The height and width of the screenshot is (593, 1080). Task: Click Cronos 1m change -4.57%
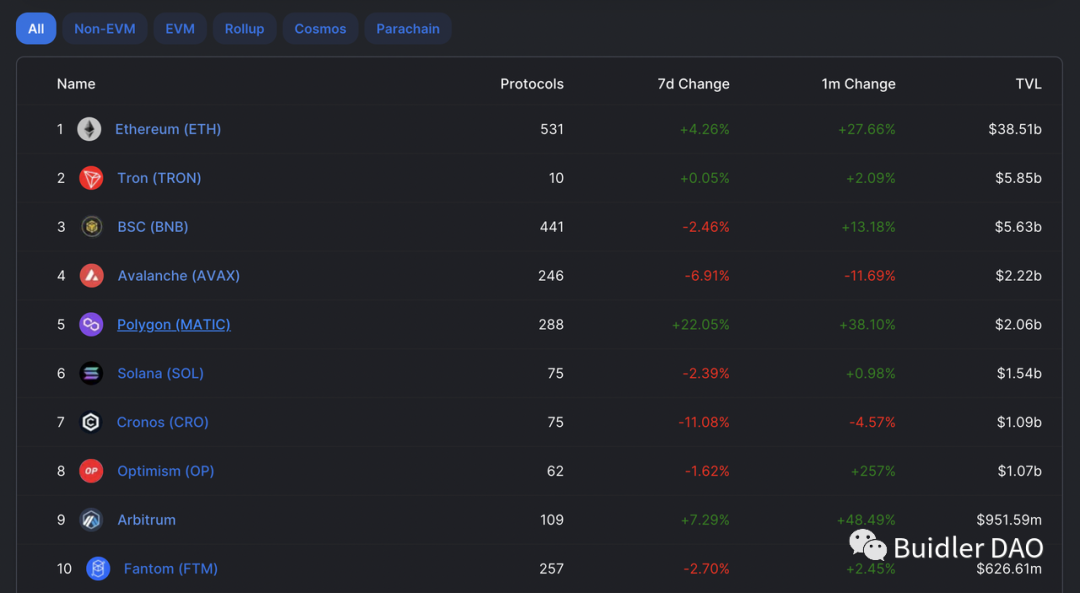tap(872, 422)
